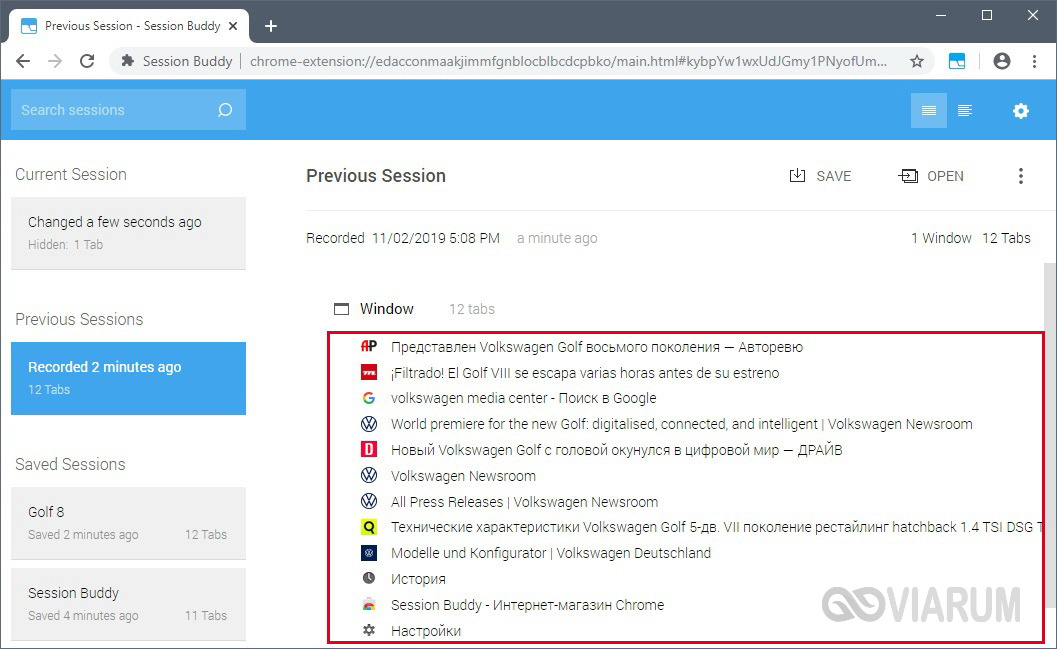This screenshot has height=649, width=1057.
Task: Click the '12 Tabs' count in header
Action: (1006, 238)
